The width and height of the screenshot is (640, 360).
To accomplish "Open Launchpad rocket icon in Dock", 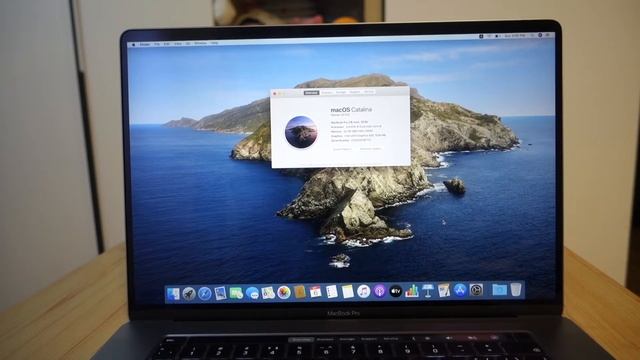I will click(189, 293).
